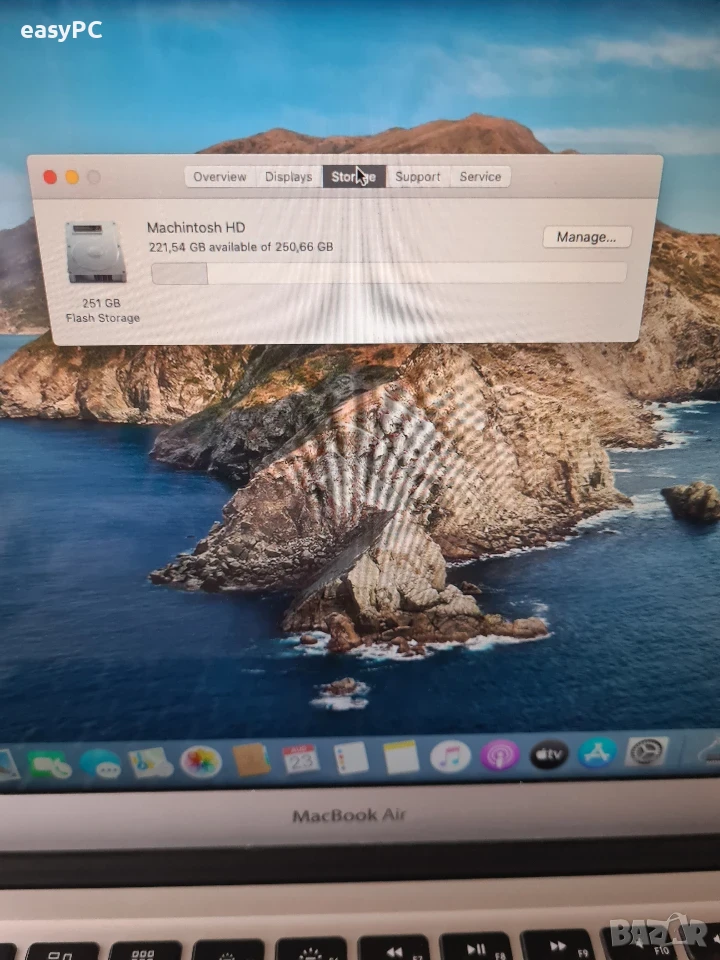
Task: Click the "Flash Storage" label
Action: click(103, 318)
